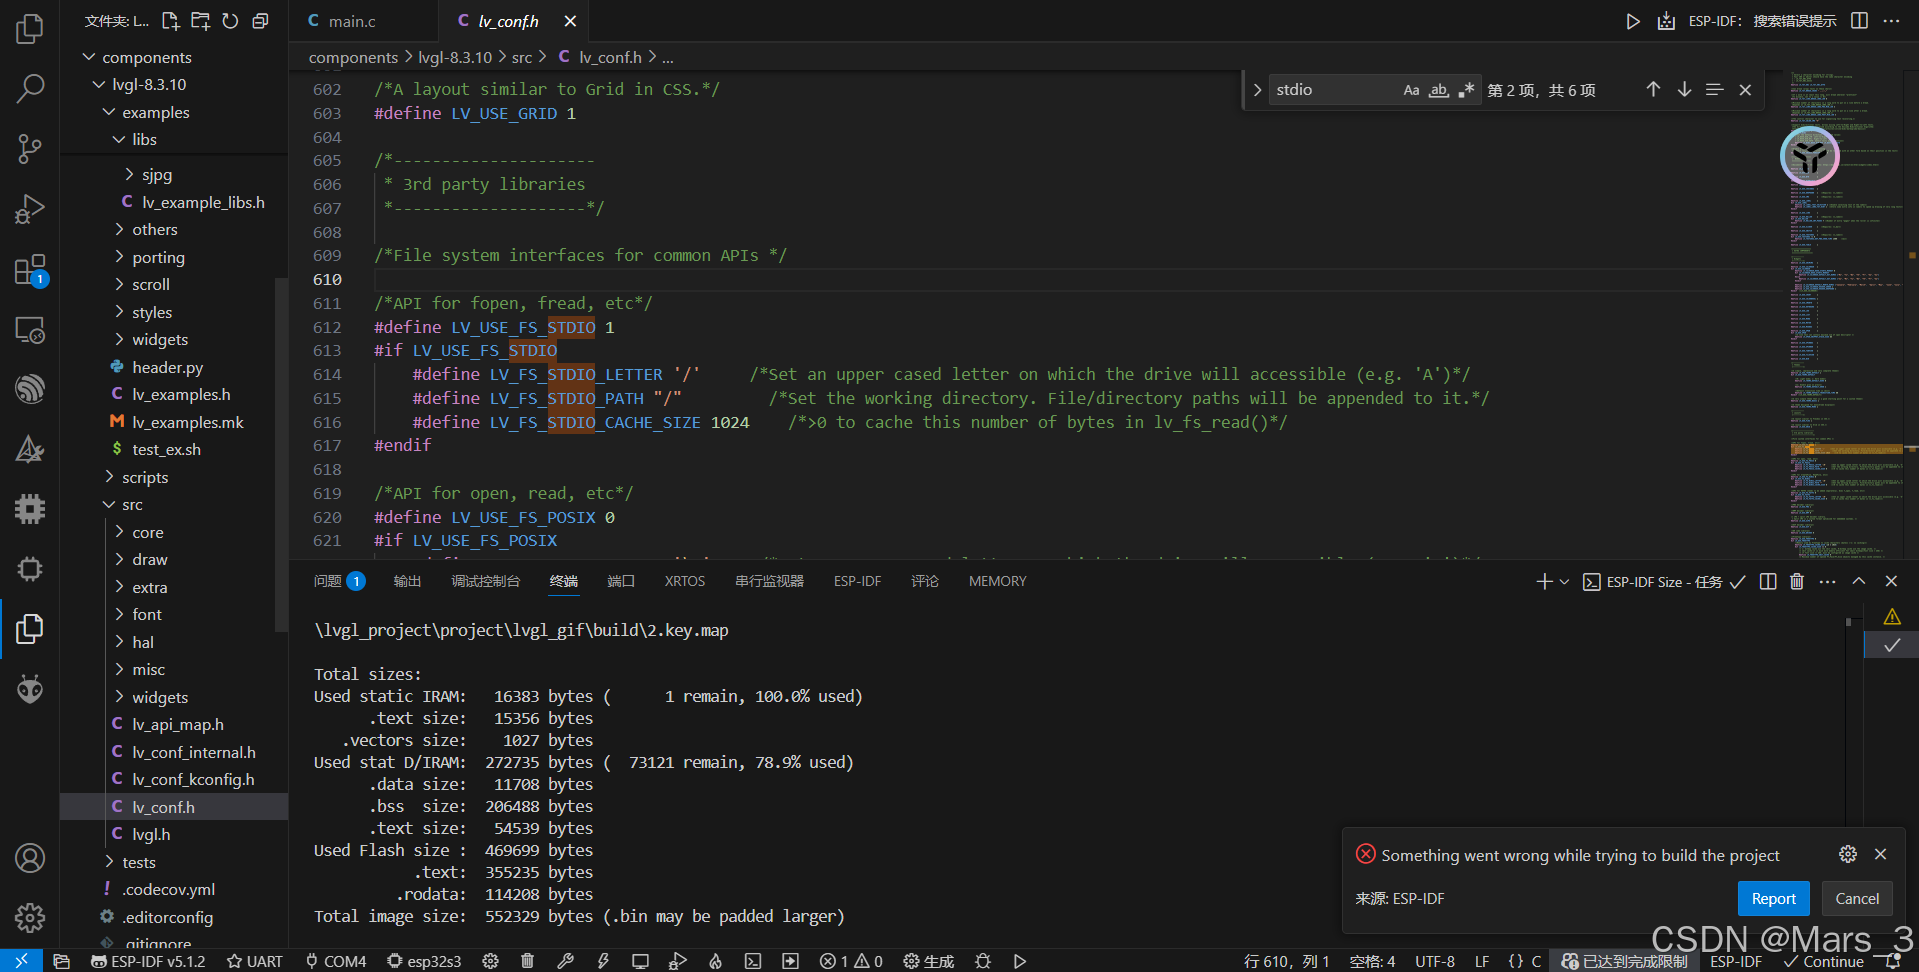1919x972 pixels.
Task: Open the XRTOS panel tab
Action: pos(685,581)
